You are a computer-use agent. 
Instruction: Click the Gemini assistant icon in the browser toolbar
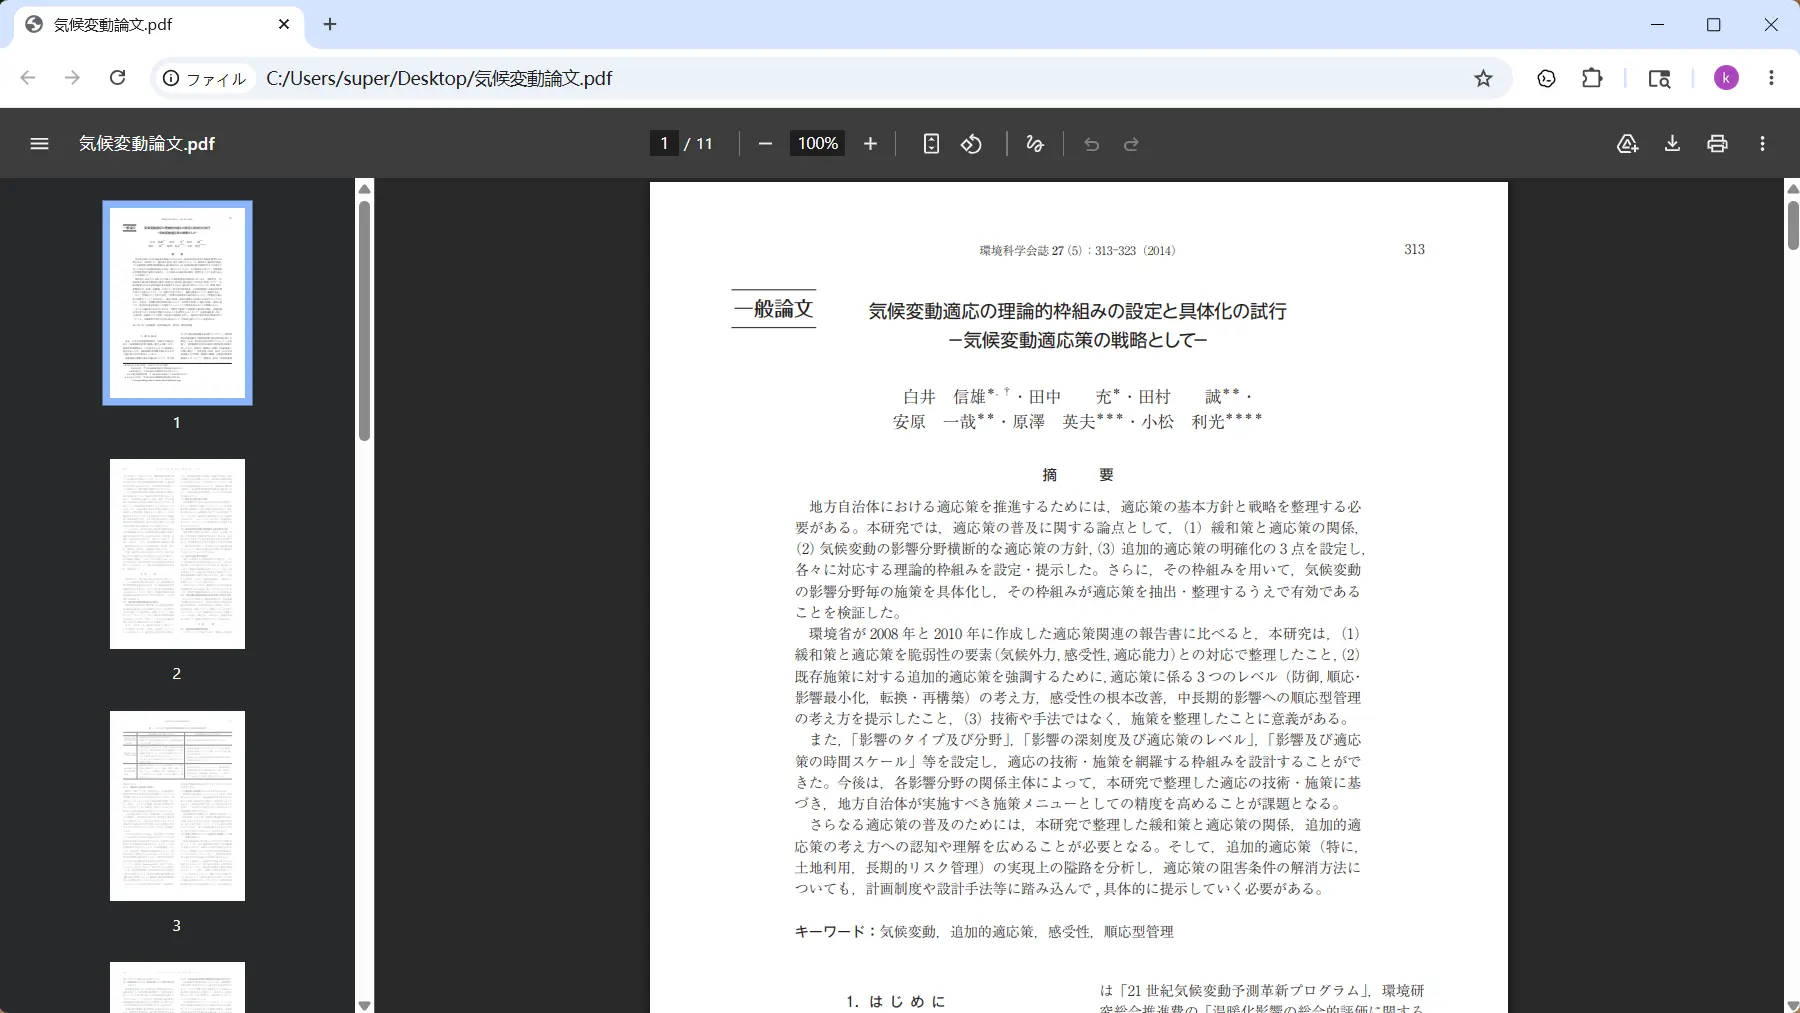click(1546, 78)
